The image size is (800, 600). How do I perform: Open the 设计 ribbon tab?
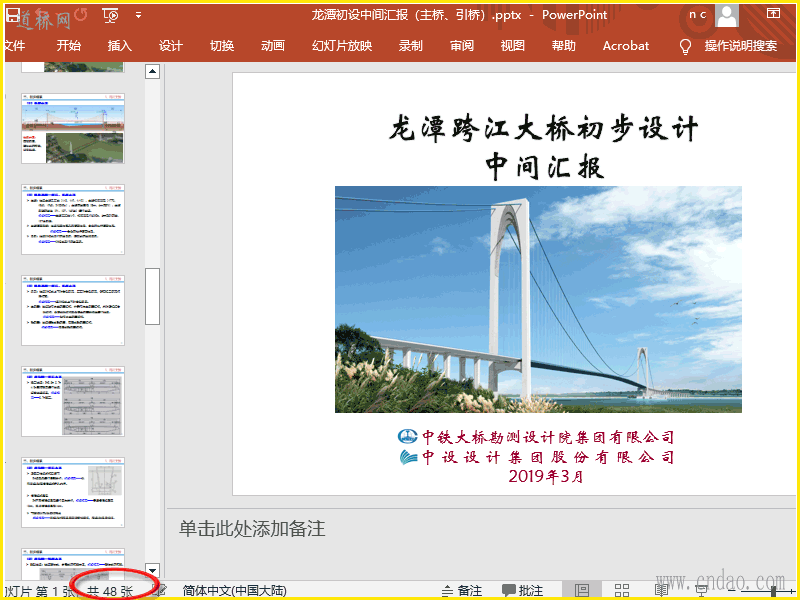tap(170, 45)
